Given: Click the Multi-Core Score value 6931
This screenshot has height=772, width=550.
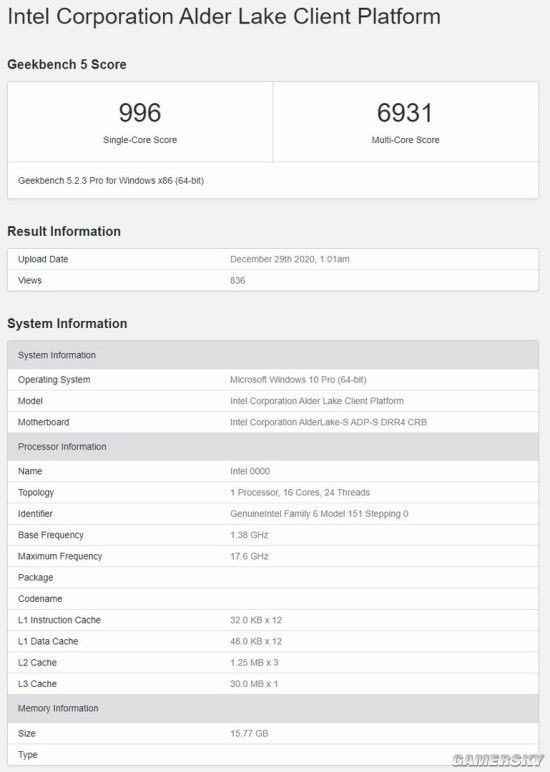Looking at the screenshot, I should point(405,113).
